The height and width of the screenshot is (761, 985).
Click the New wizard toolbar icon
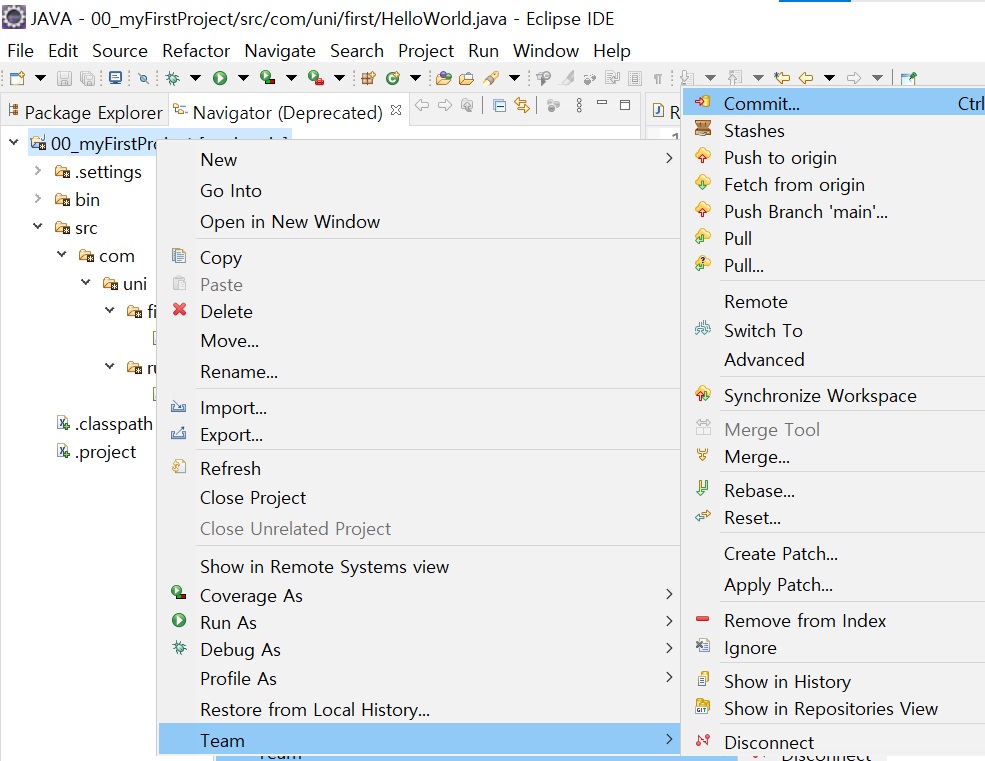click(x=18, y=78)
